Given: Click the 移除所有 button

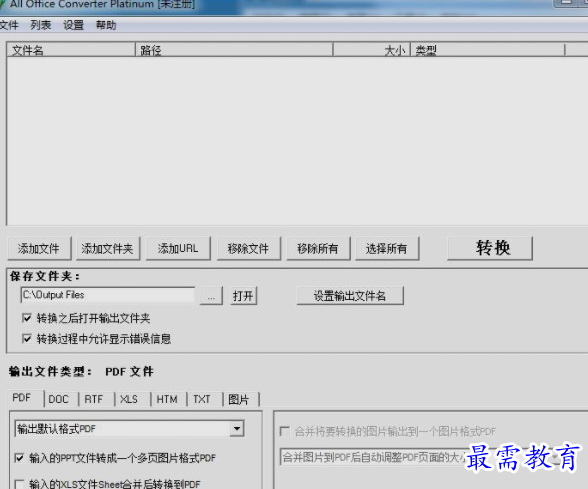Looking at the screenshot, I should [x=318, y=248].
